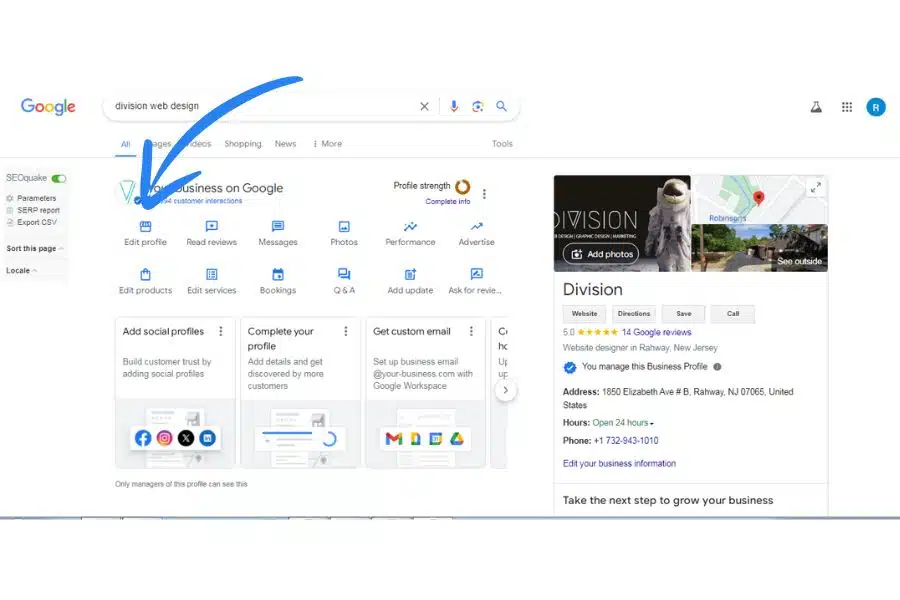This screenshot has height=600, width=900.
Task: Open business profile three-dot menu
Action: tap(484, 194)
